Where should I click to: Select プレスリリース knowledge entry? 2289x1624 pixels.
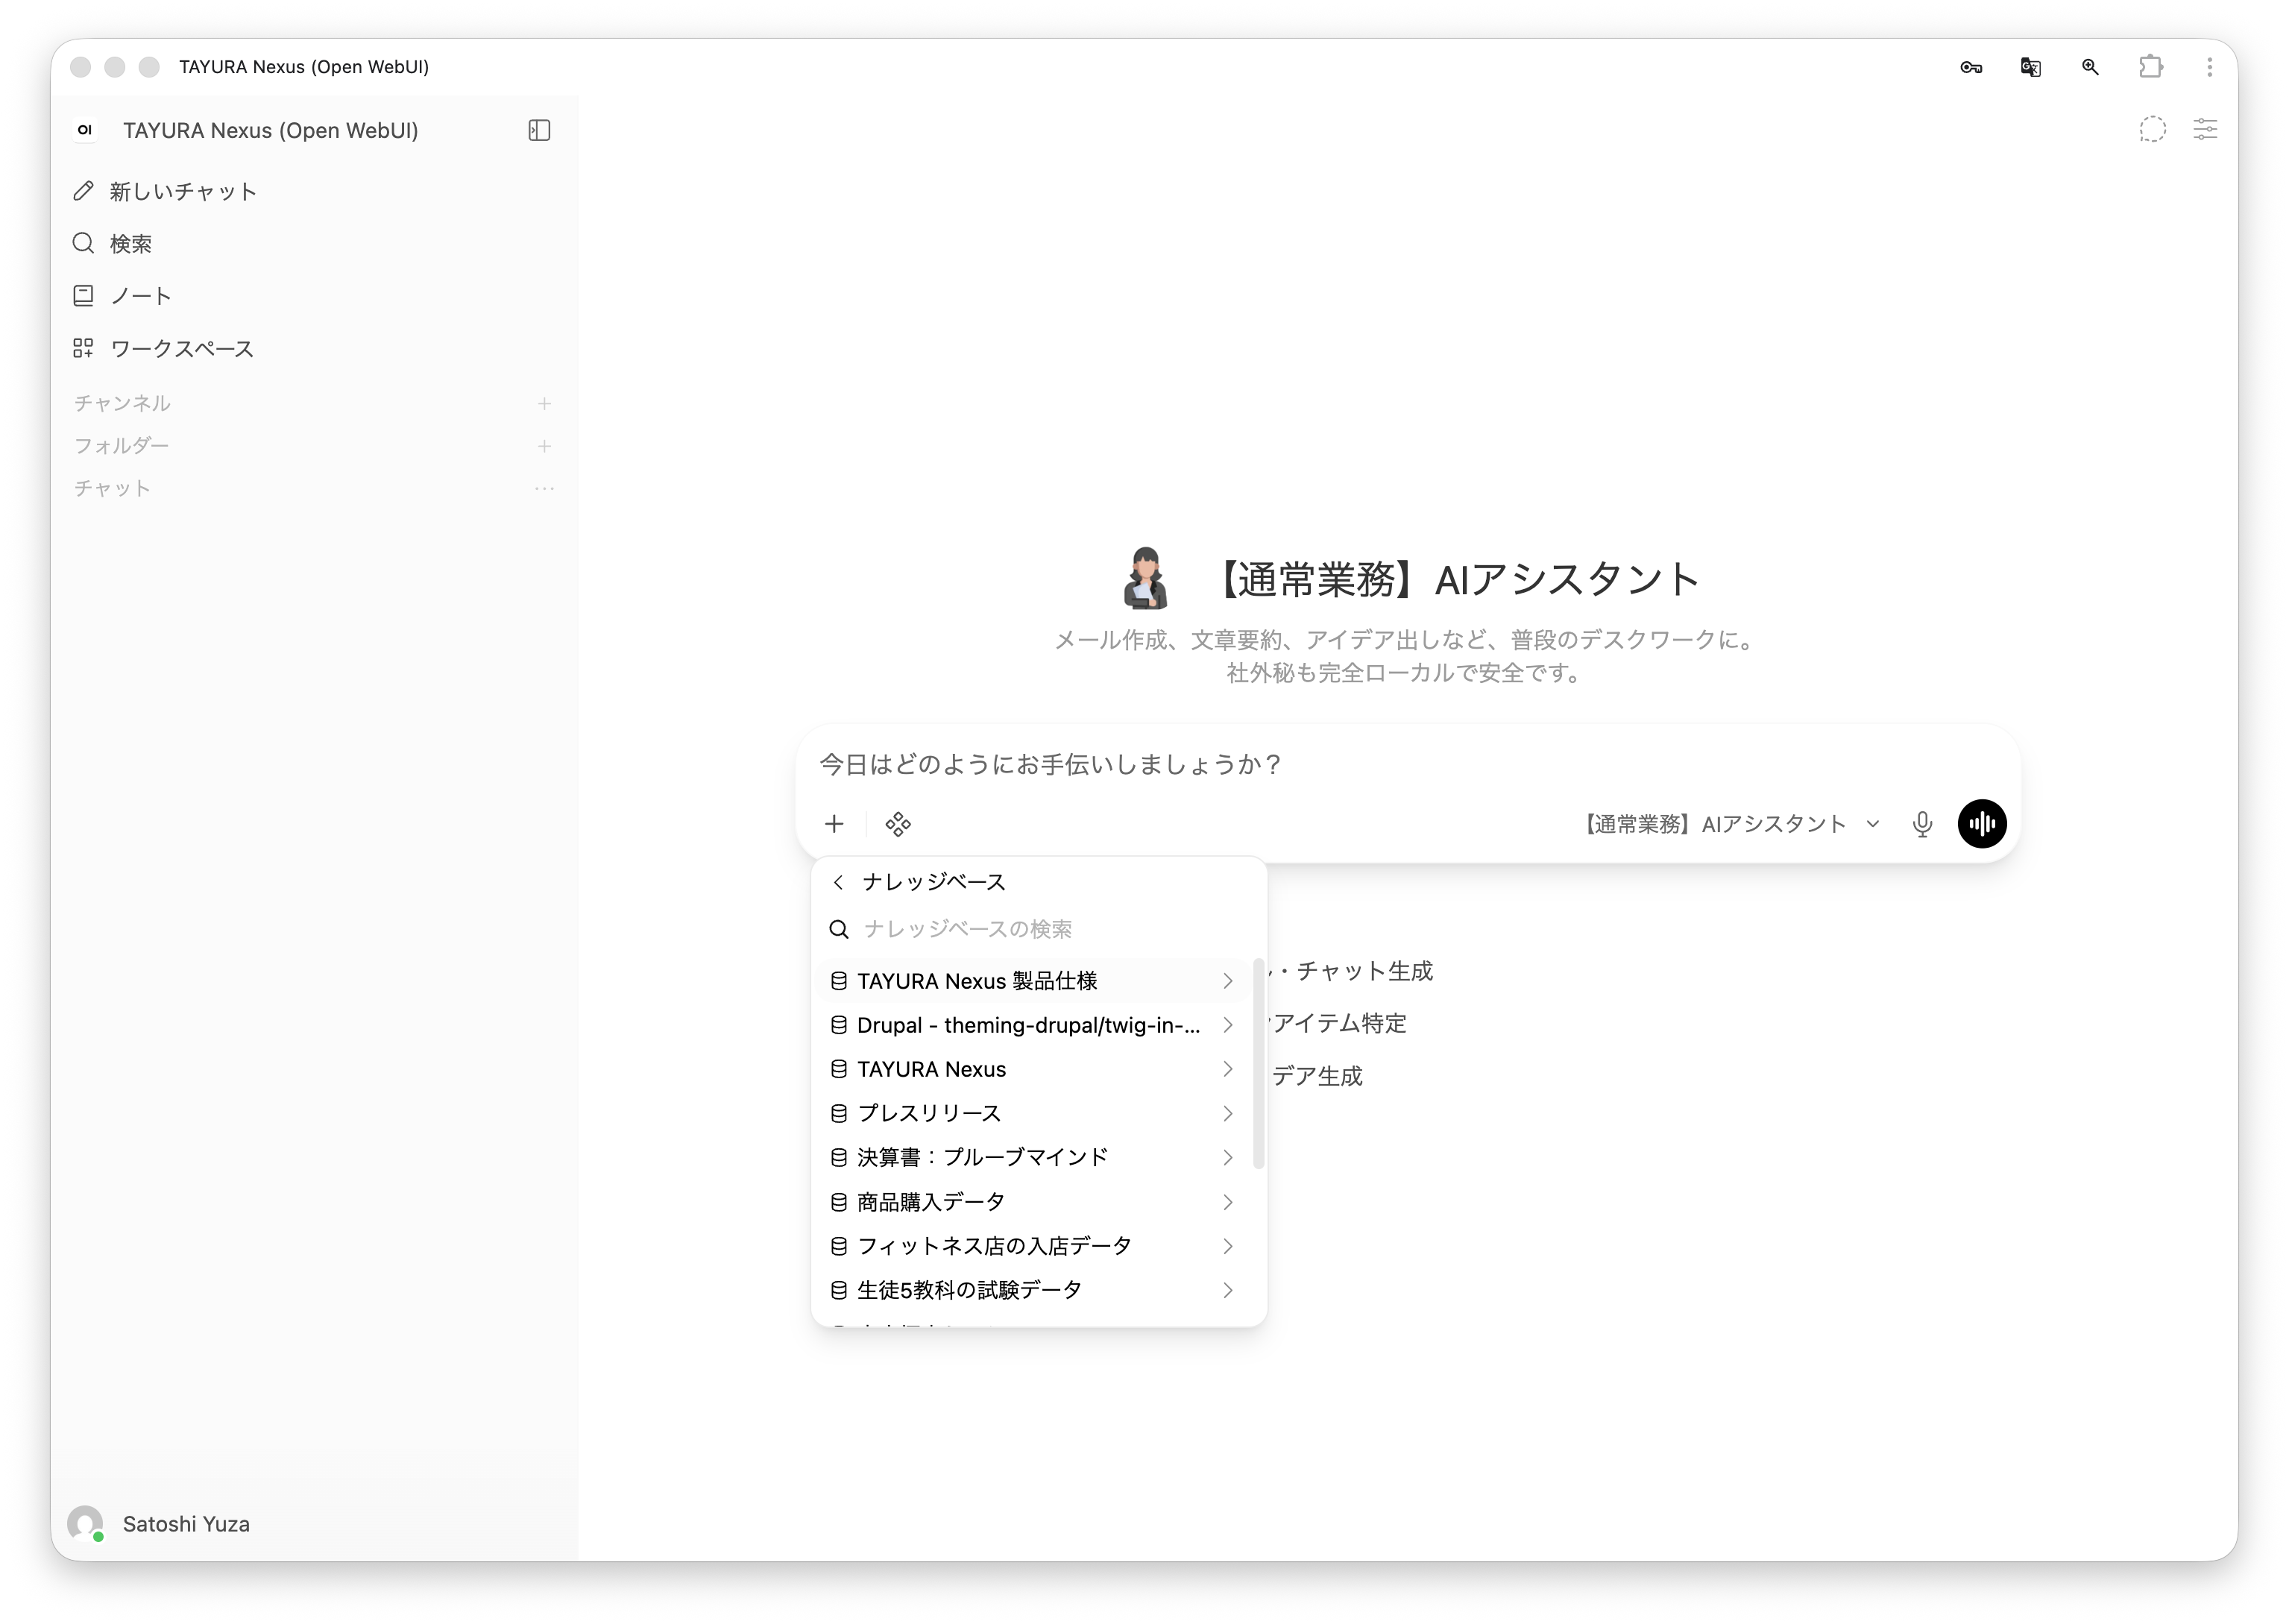tap(1033, 1114)
